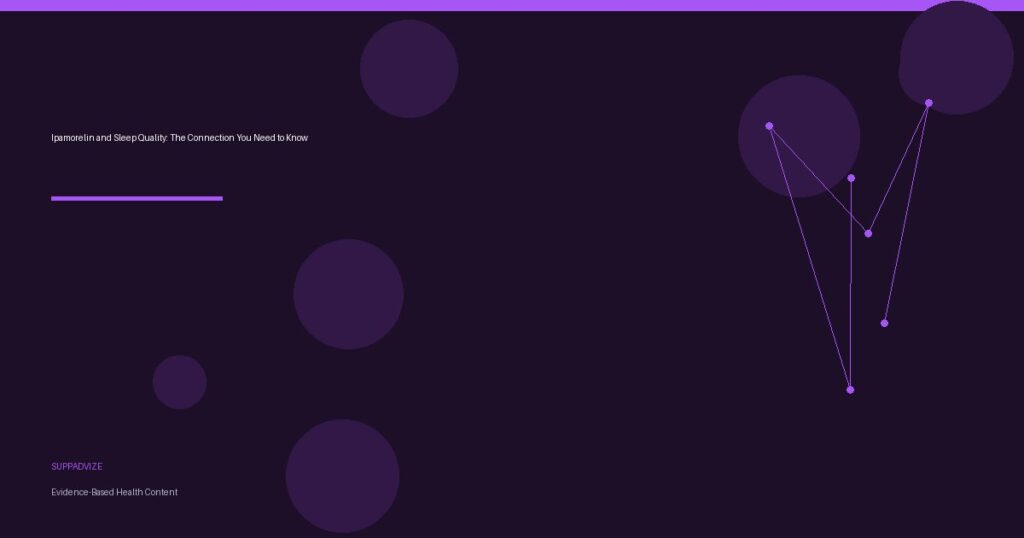Click the thin purple bar across the top edge

pyautogui.click(x=512, y=5)
